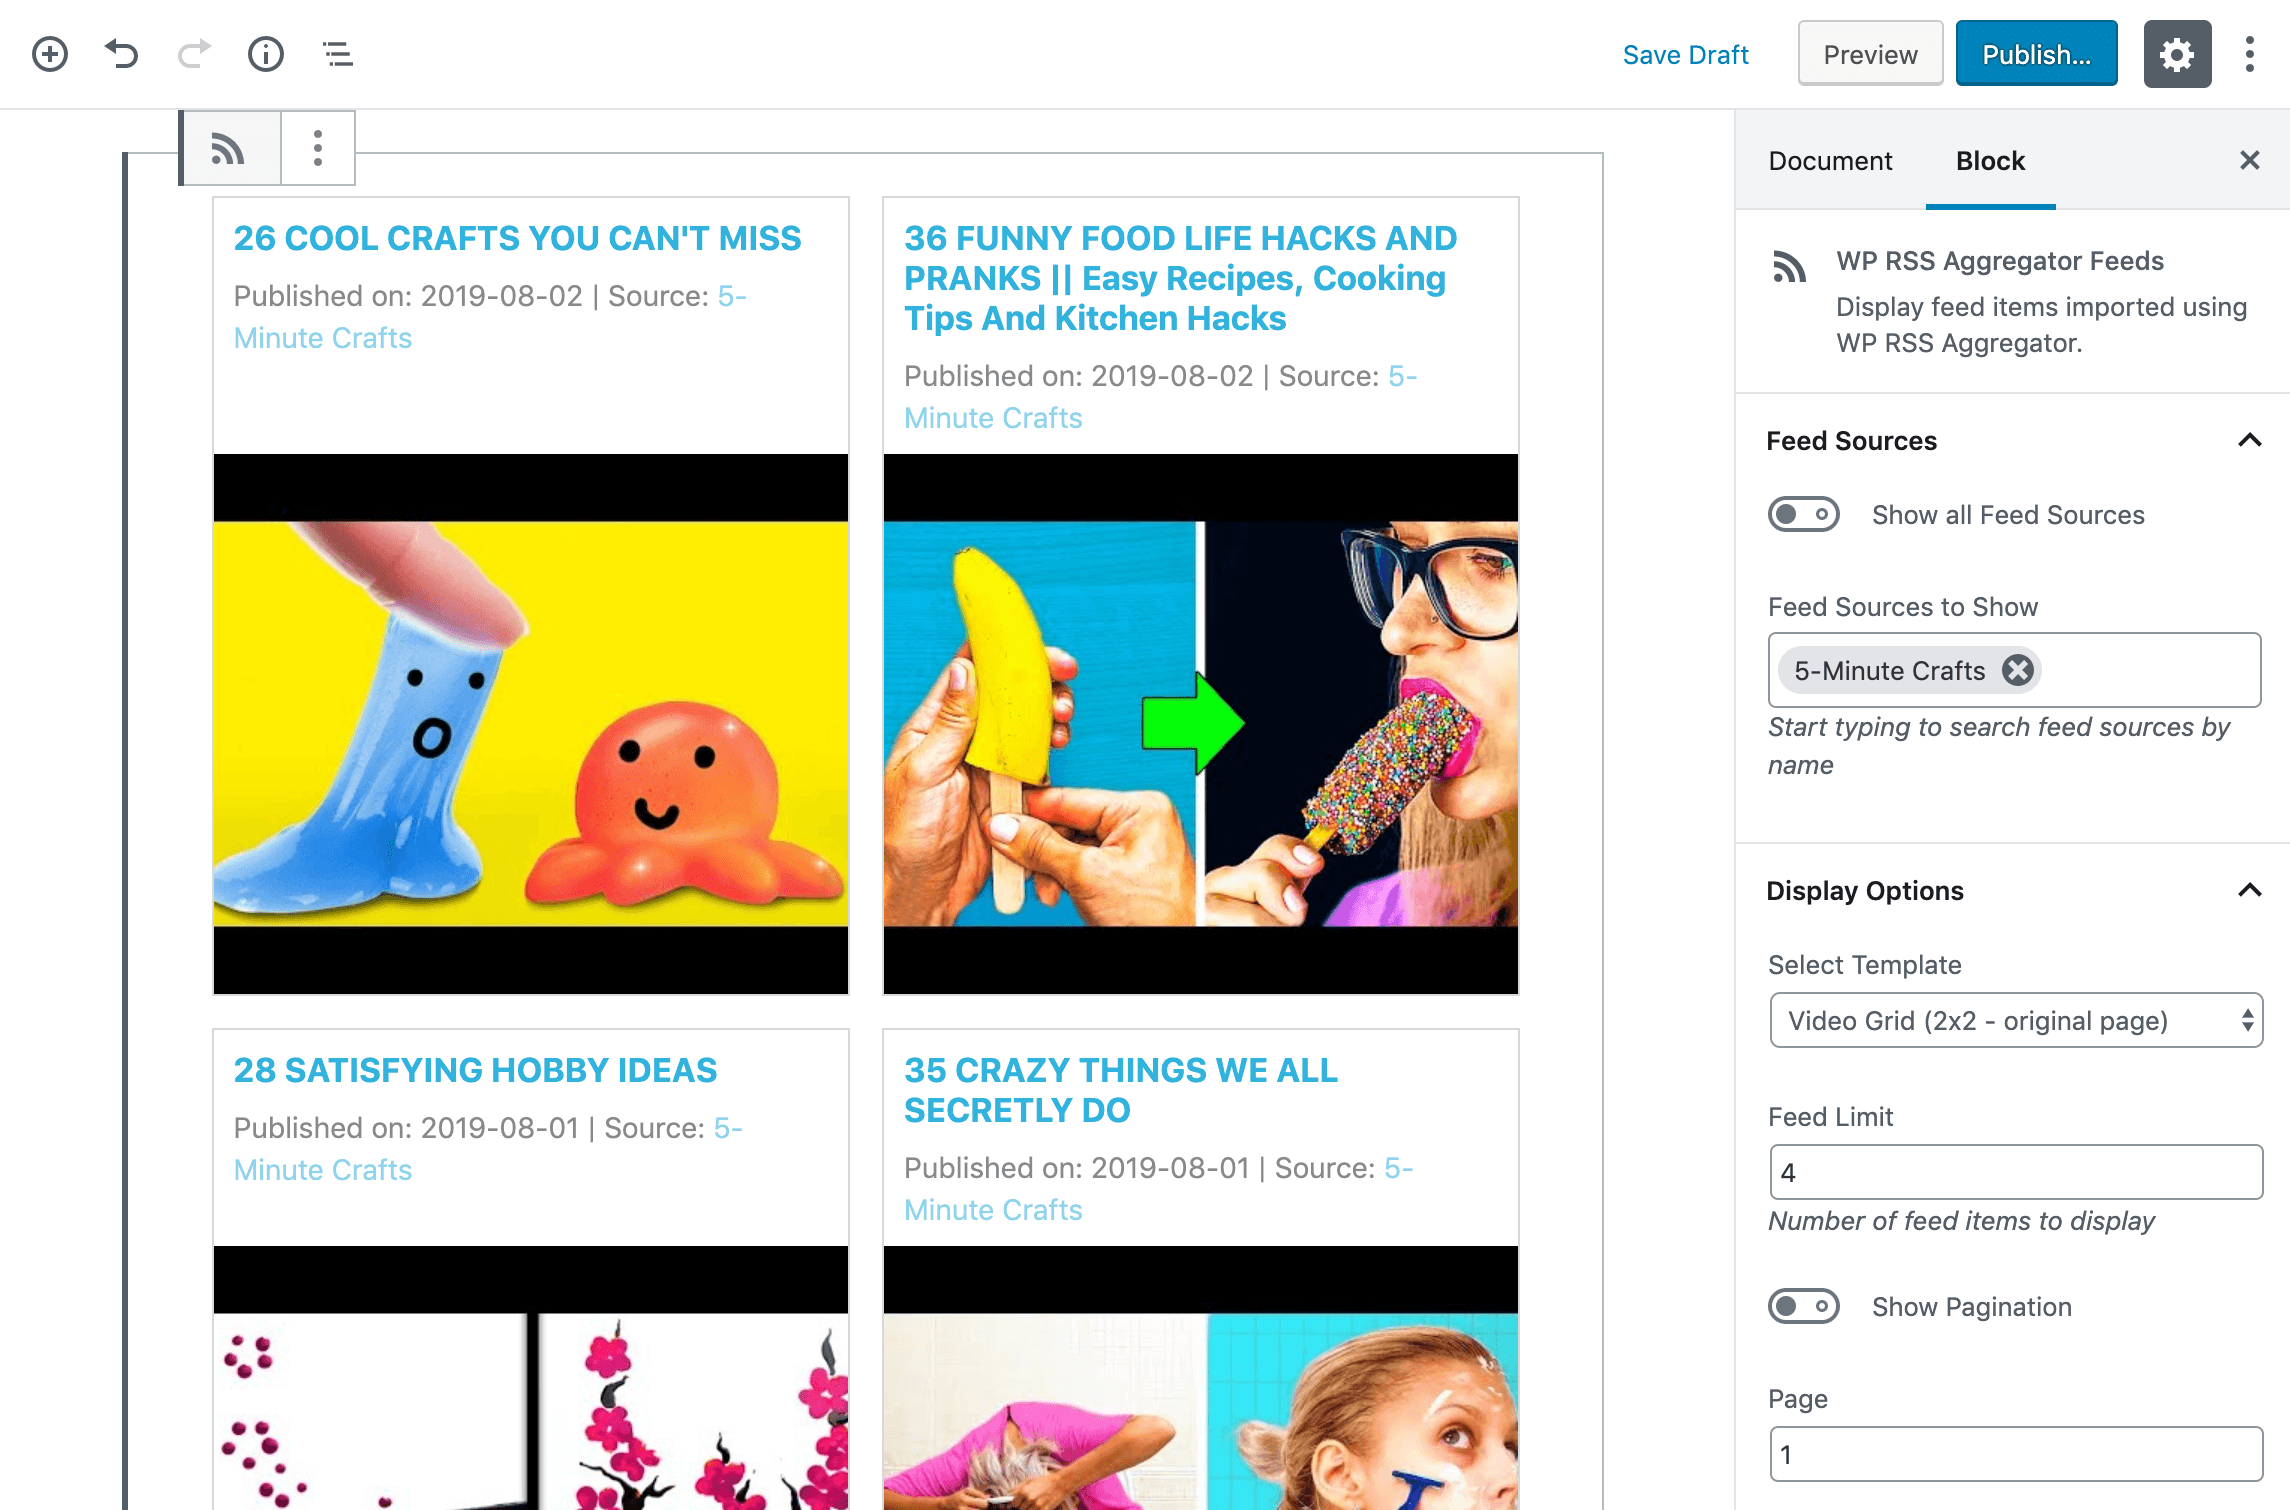Collapse the Feed Sources section

point(2250,440)
